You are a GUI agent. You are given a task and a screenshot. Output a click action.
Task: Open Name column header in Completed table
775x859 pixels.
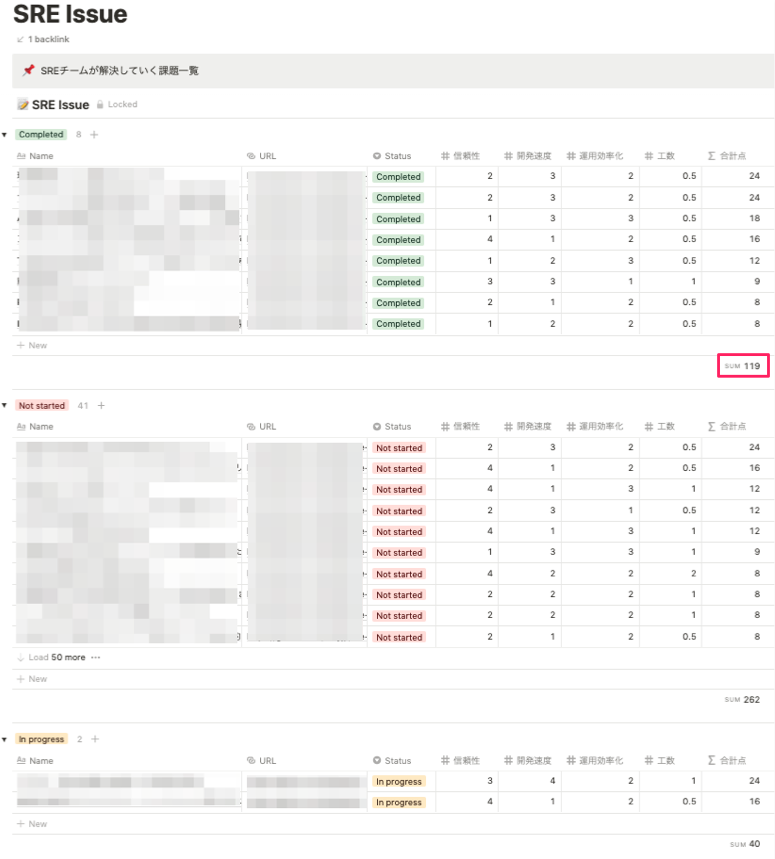point(36,156)
